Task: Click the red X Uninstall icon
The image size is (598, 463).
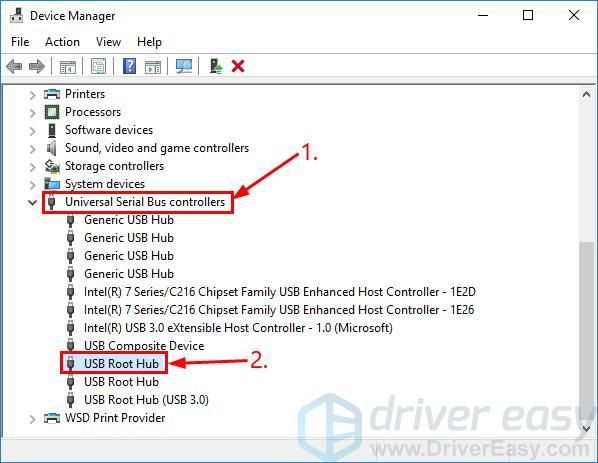Action: coord(238,66)
